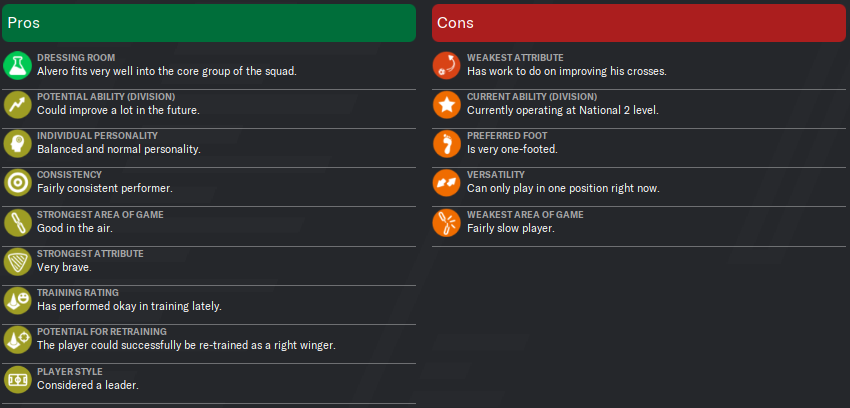Click the Potential for Retraining icon
The width and height of the screenshot is (850, 408).
[x=17, y=339]
